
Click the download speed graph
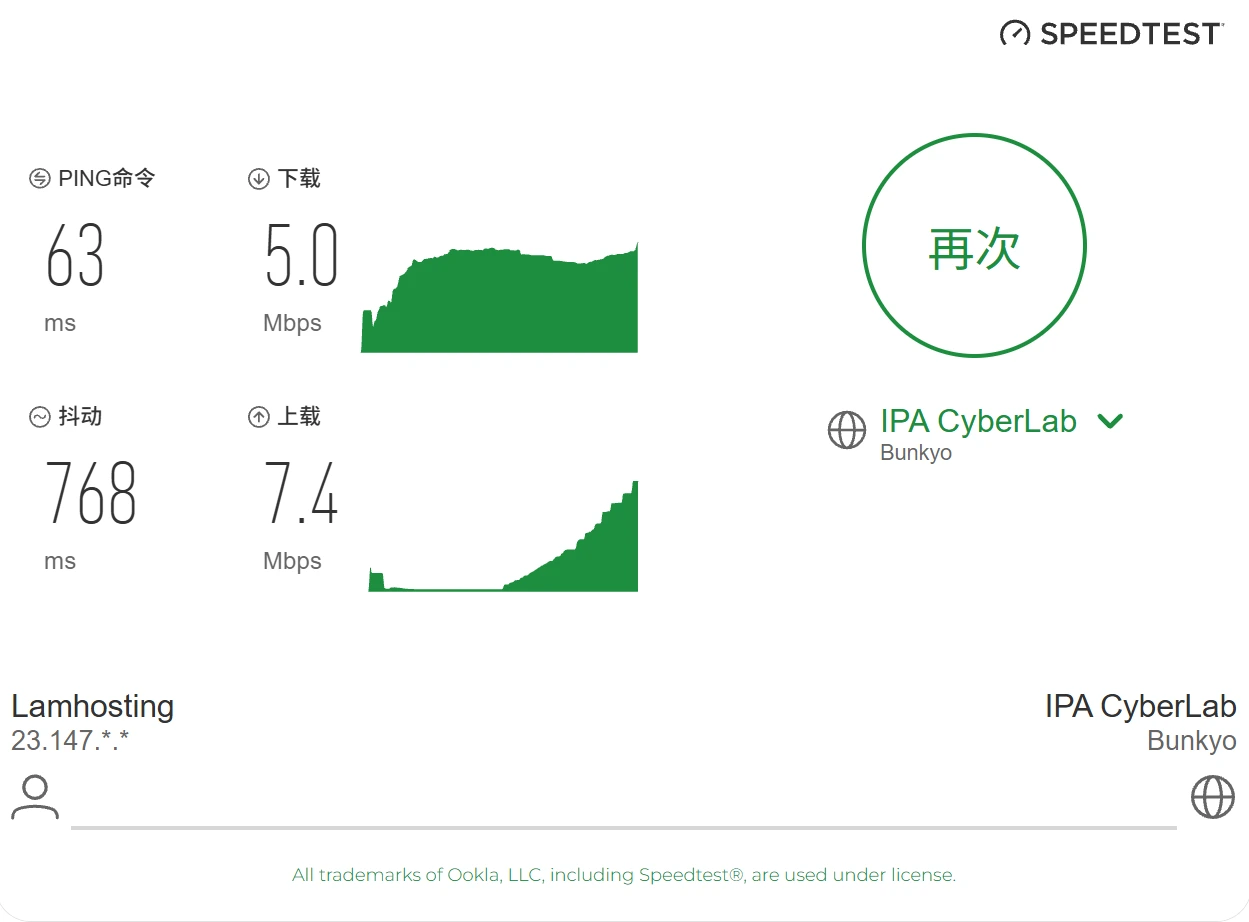(499, 298)
